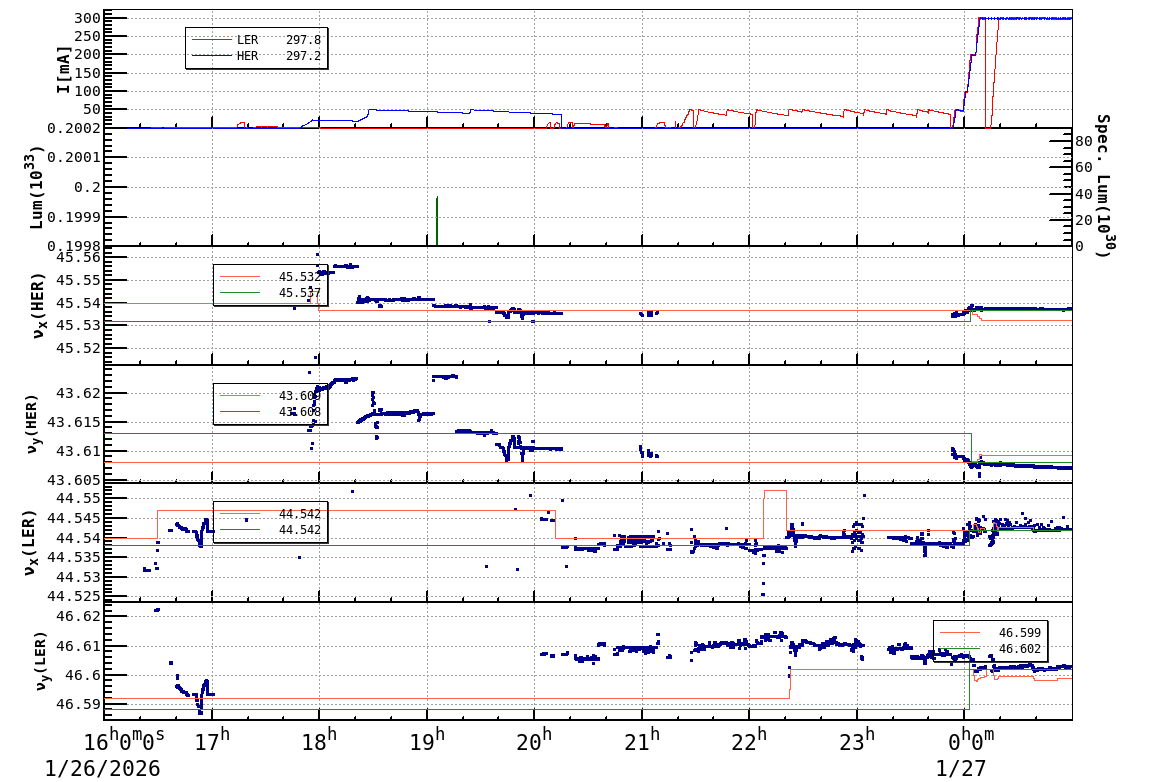Click the red line sample beside LER
This screenshot has height=782, width=1154.
coord(211,40)
